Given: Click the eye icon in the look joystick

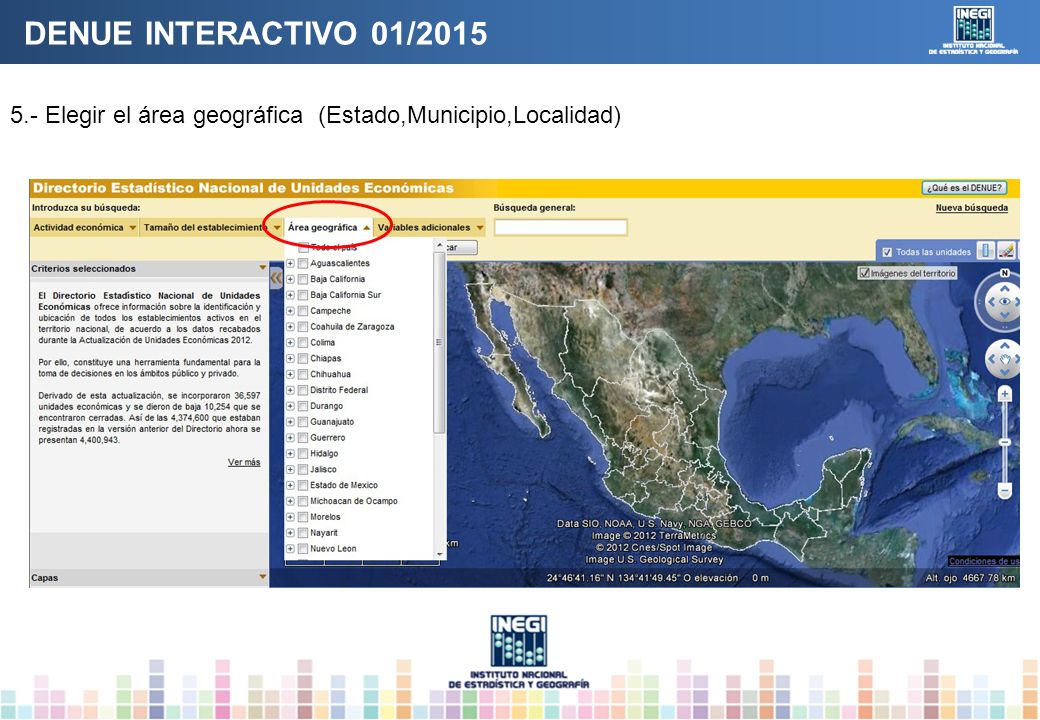Looking at the screenshot, I should click(x=1005, y=302).
